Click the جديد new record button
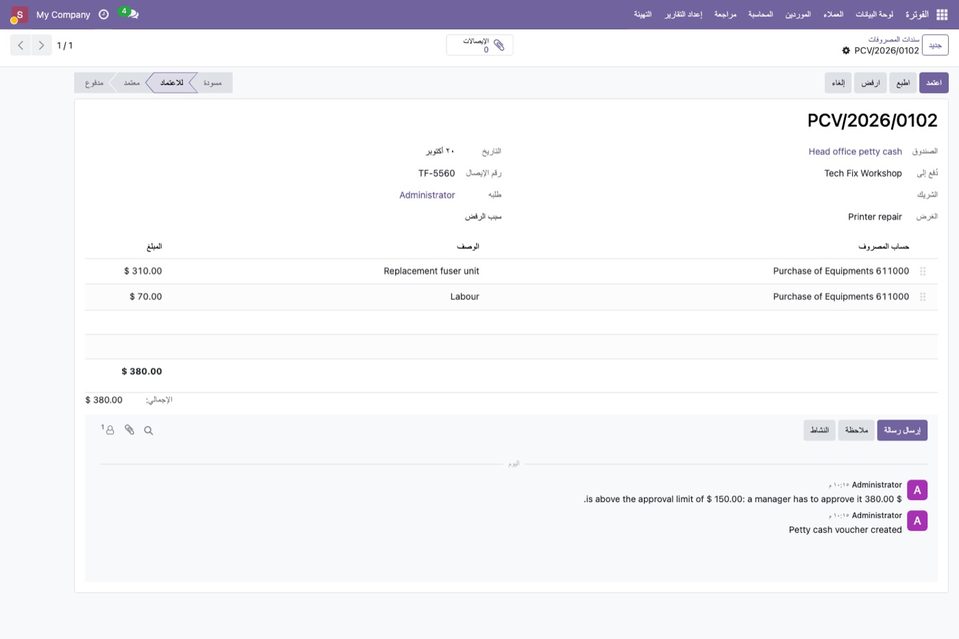The image size is (959, 639). click(x=935, y=45)
